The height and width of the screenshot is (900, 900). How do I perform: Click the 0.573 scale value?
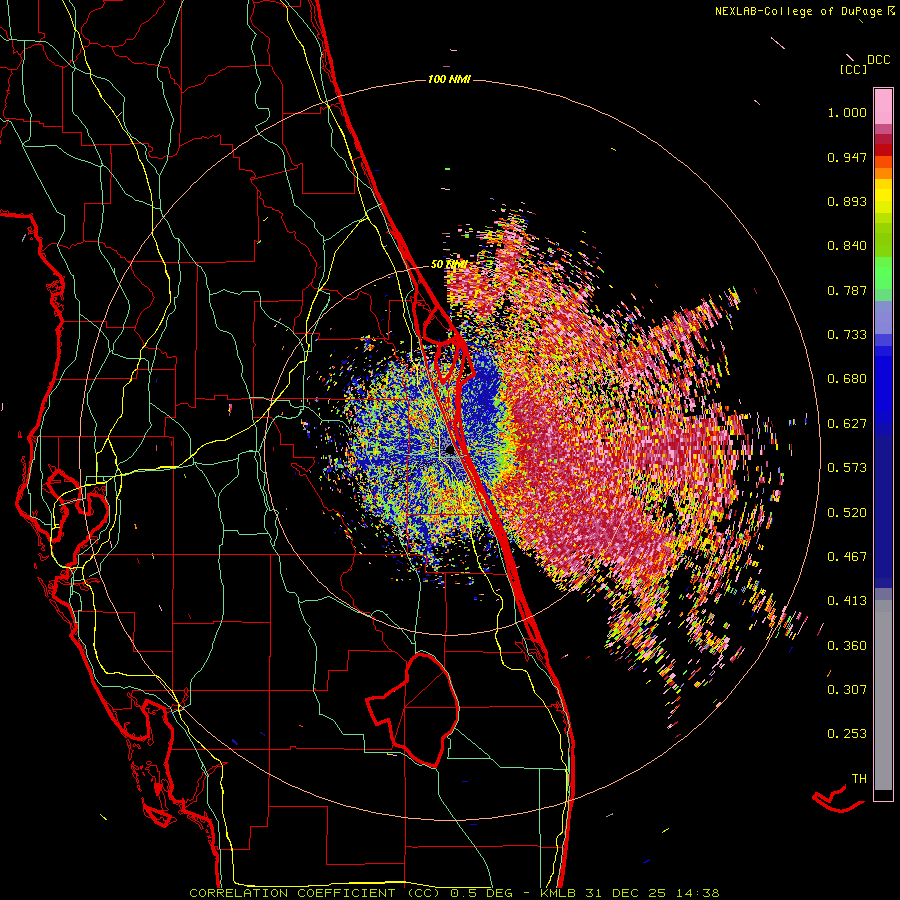[x=847, y=468]
